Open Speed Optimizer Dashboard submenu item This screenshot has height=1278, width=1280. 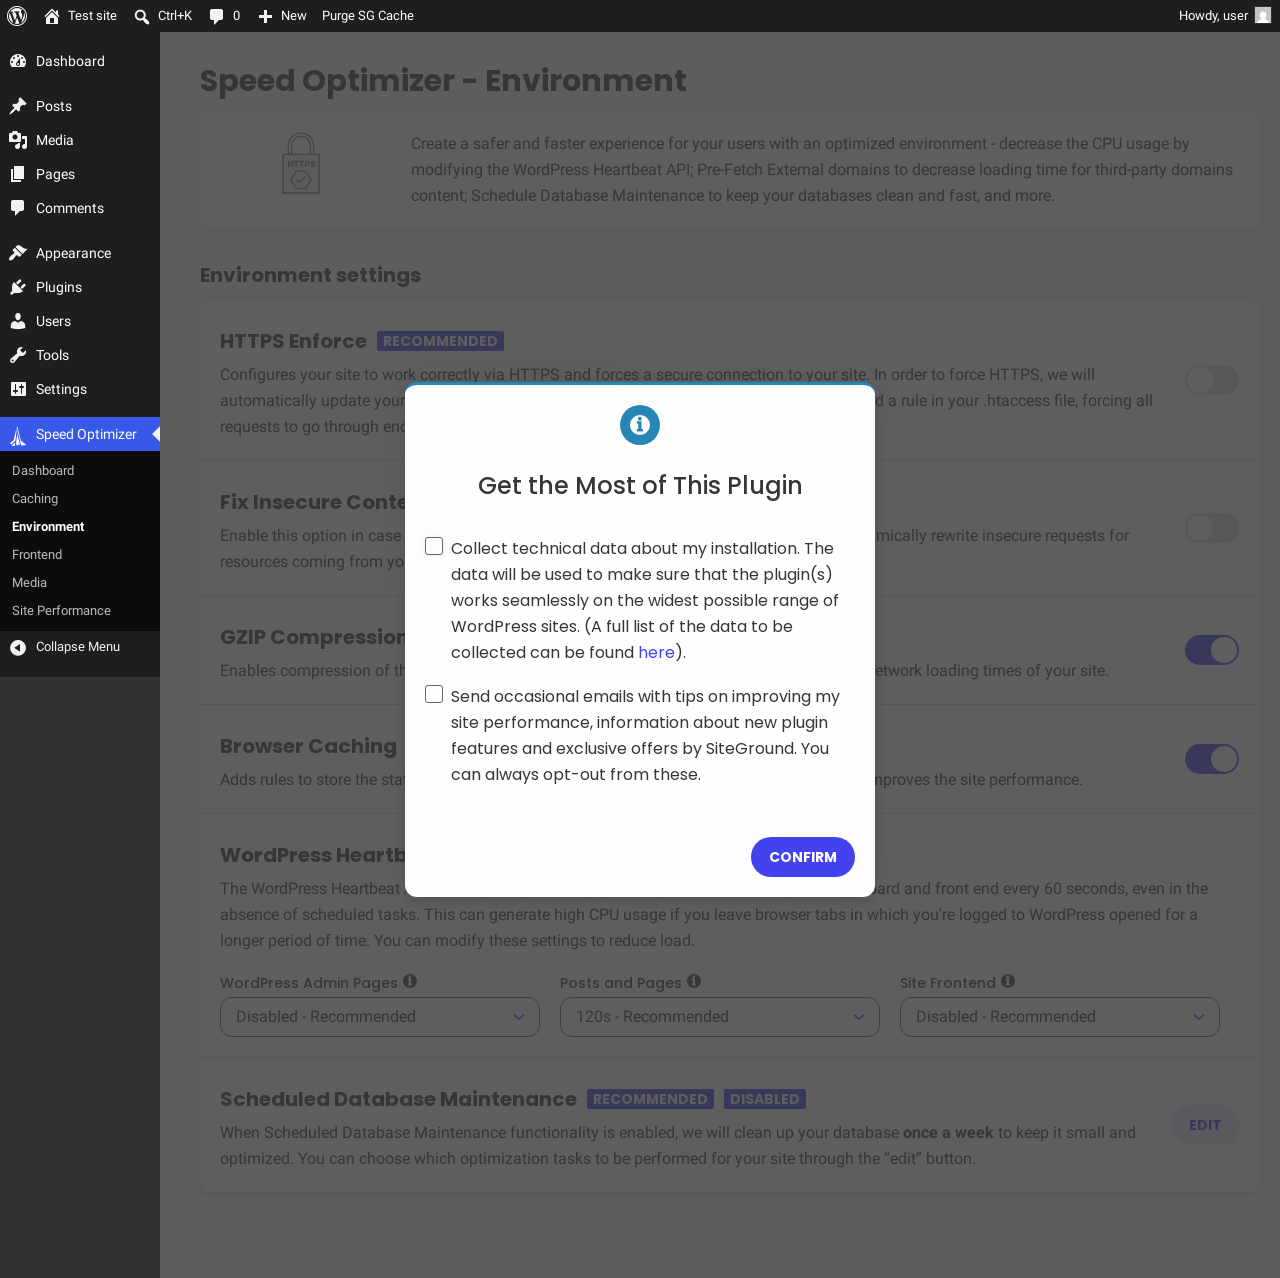click(43, 471)
